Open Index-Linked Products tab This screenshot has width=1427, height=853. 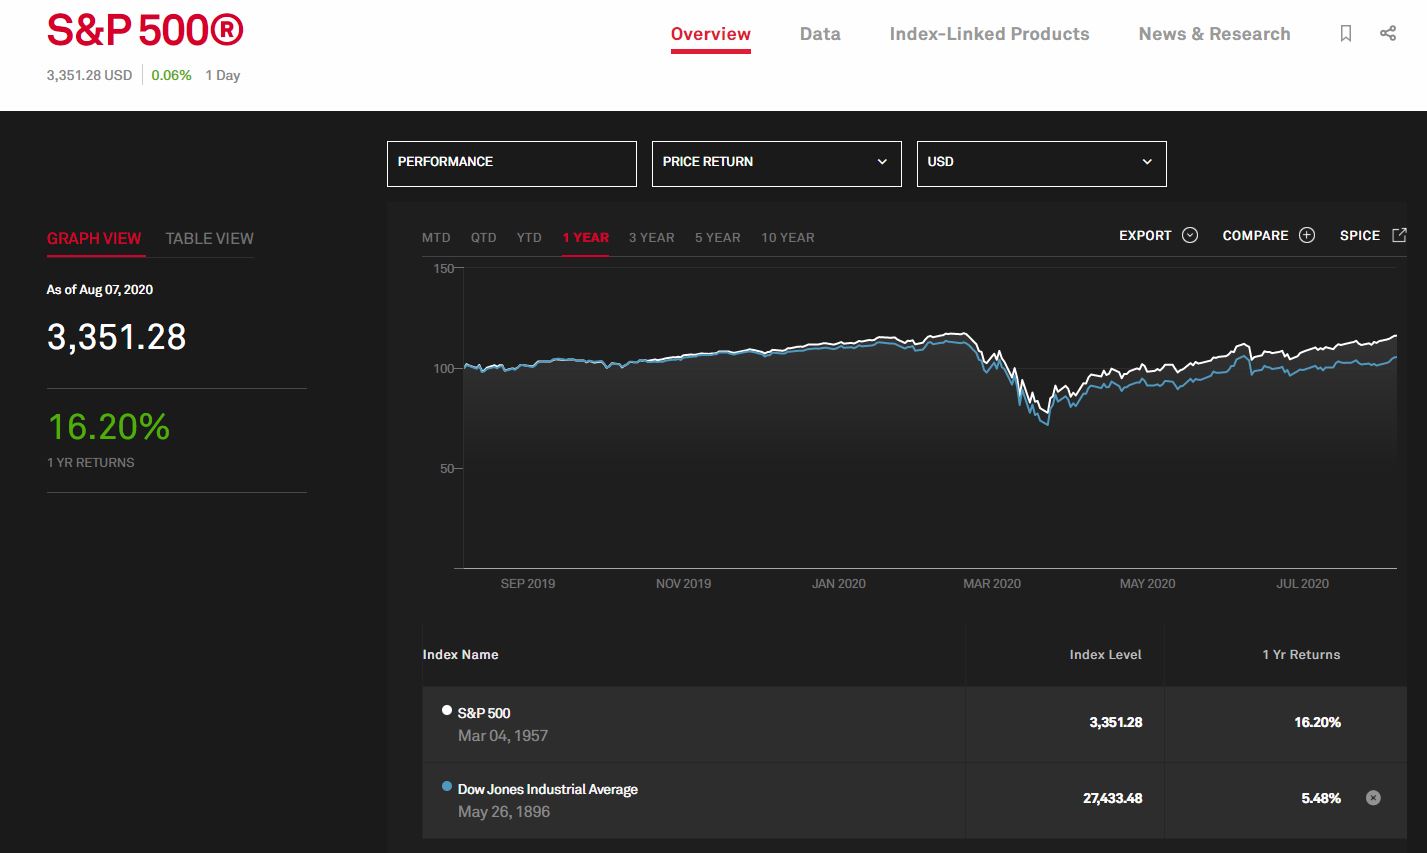(989, 34)
